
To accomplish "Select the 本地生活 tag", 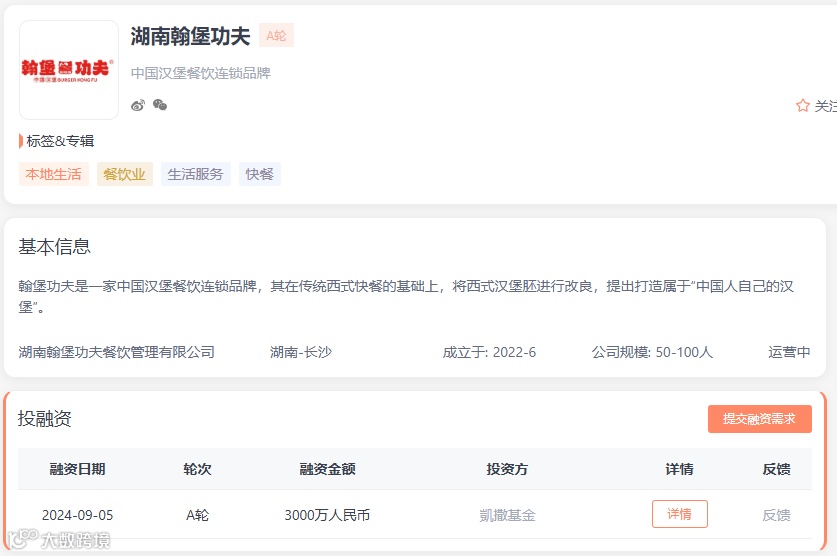I will coord(54,174).
